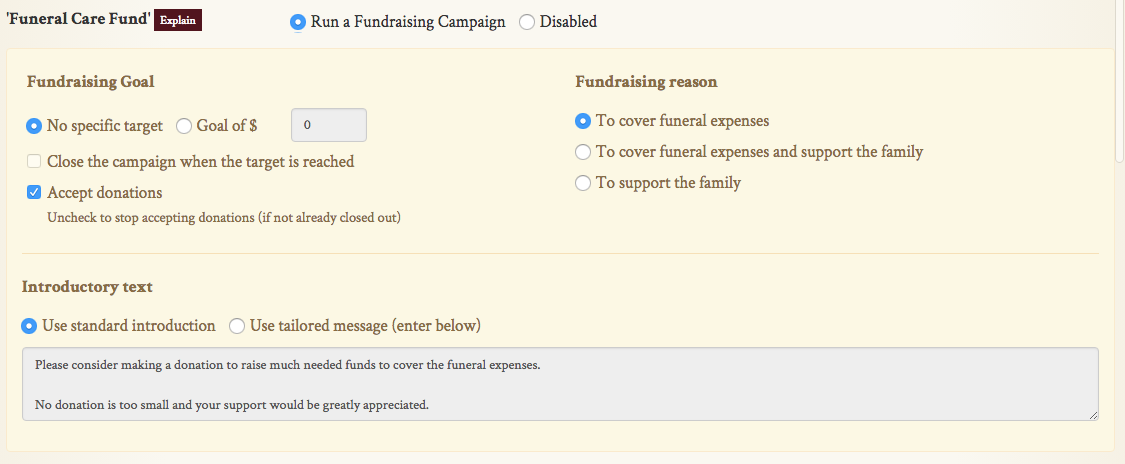Choose cover funeral expenses and support family
The height and width of the screenshot is (464, 1125).
click(x=583, y=152)
